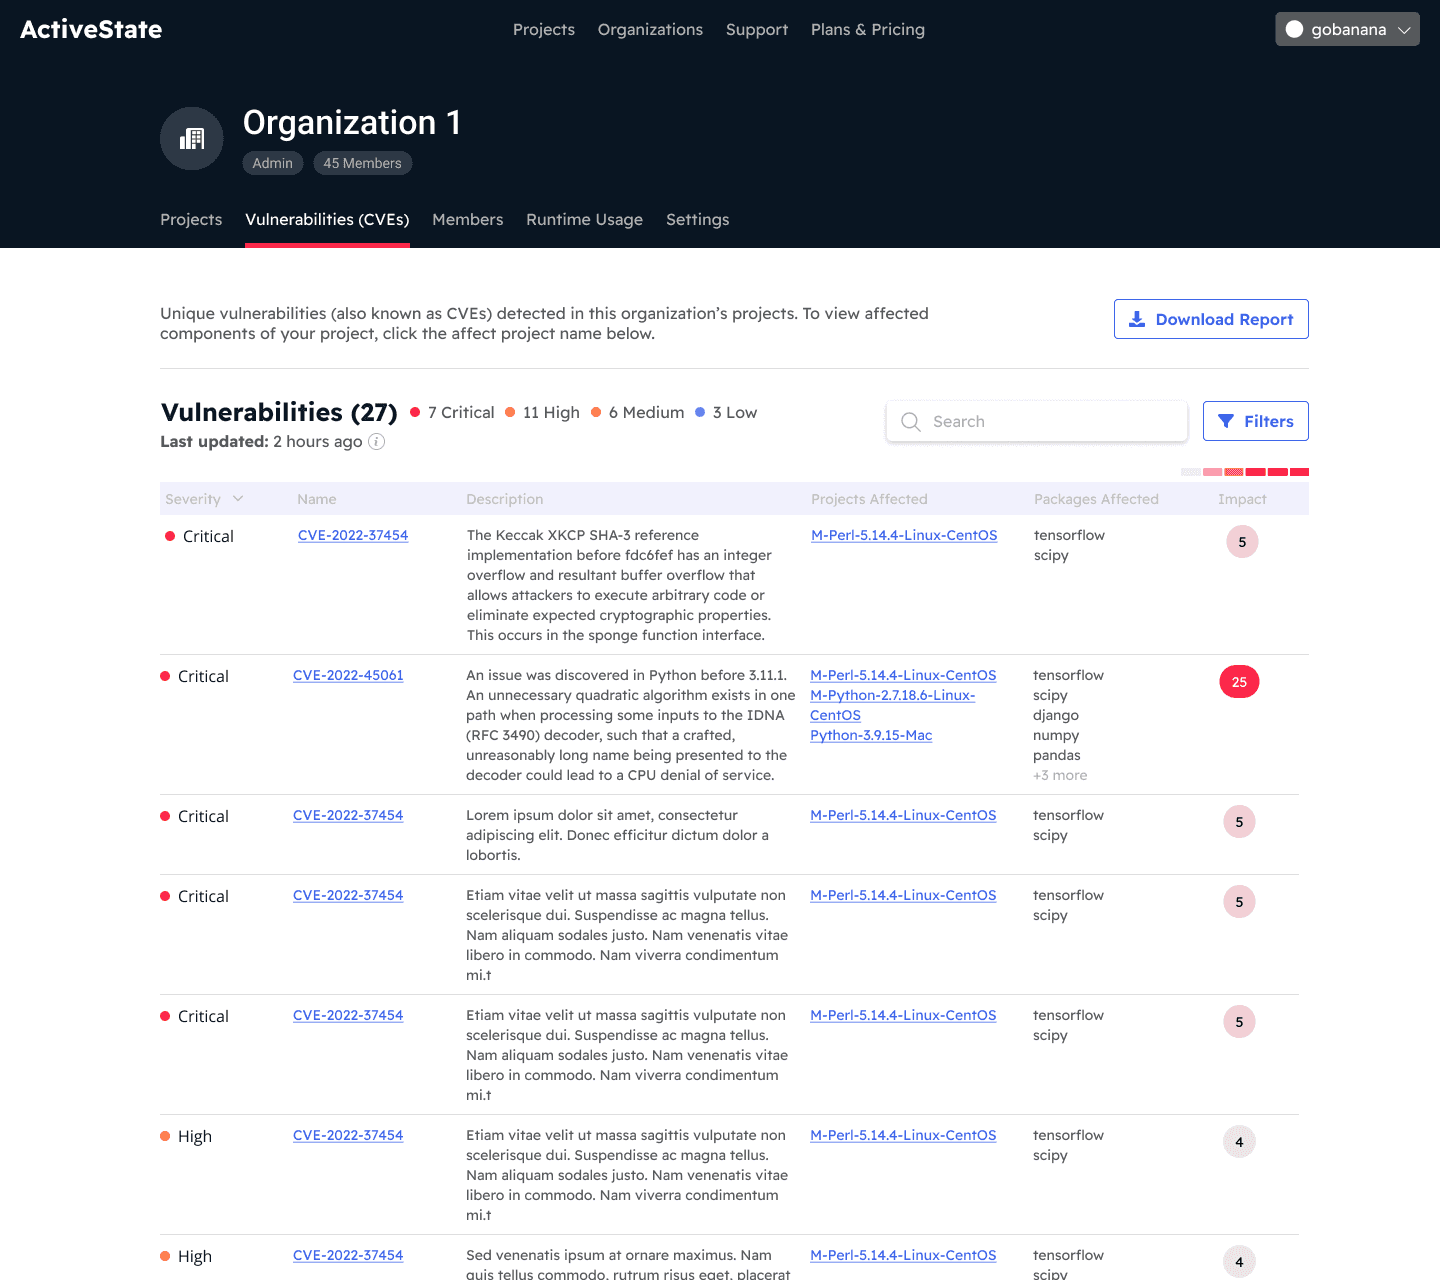The image size is (1440, 1280).
Task: Open Support in the top navigation
Action: click(x=757, y=29)
